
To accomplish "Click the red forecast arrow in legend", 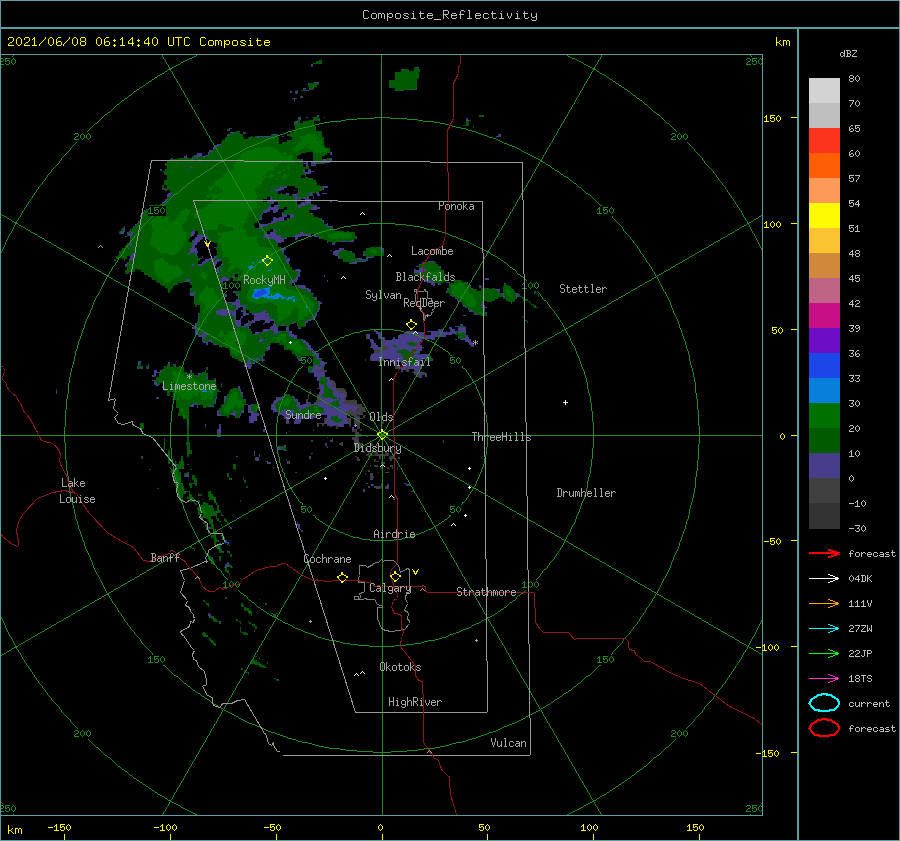I will (824, 553).
